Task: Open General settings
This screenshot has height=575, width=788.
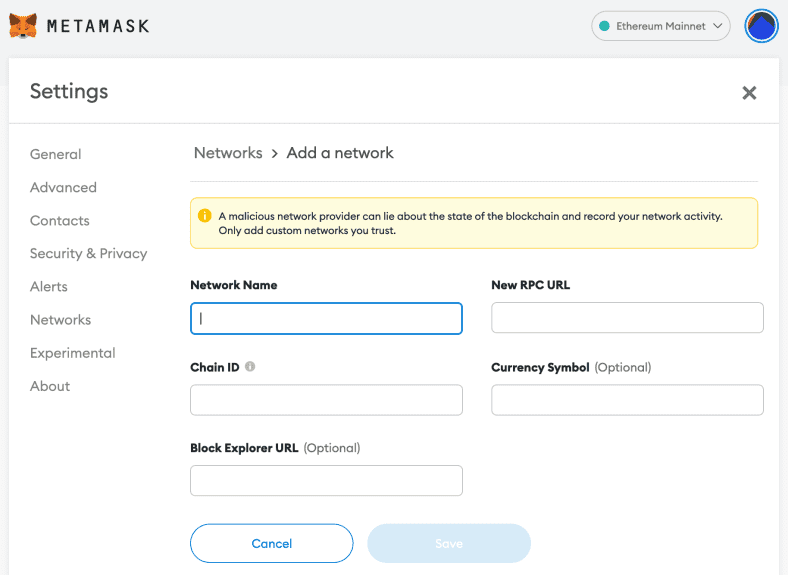Action: 55,154
